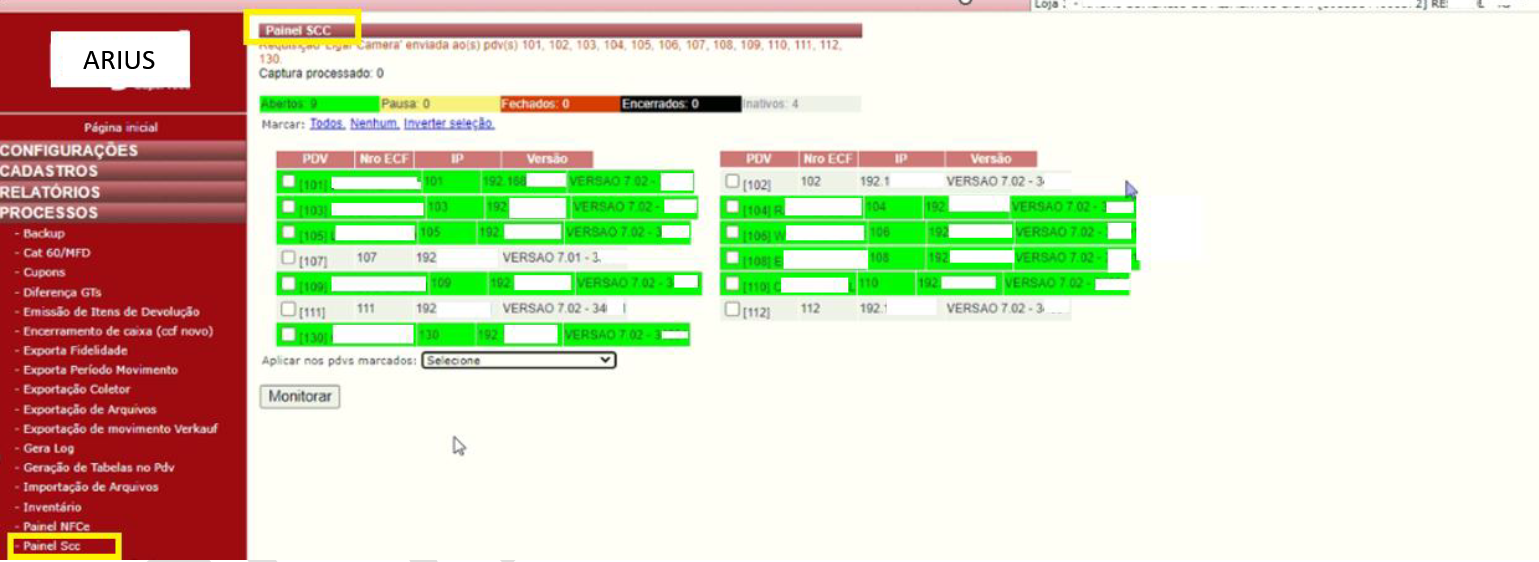Enable the checkbox for PDV 111
The width and height of the screenshot is (1539, 562).
288,309
